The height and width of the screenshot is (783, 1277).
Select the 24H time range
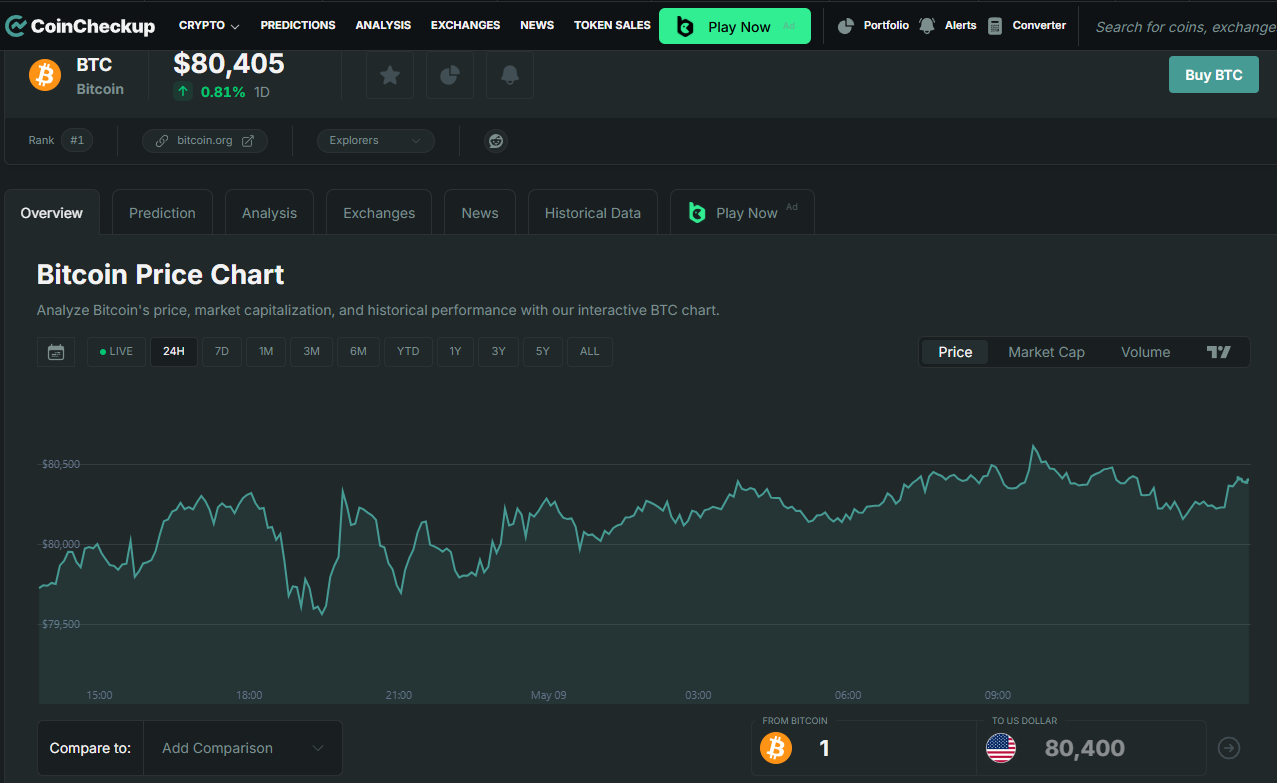(174, 352)
